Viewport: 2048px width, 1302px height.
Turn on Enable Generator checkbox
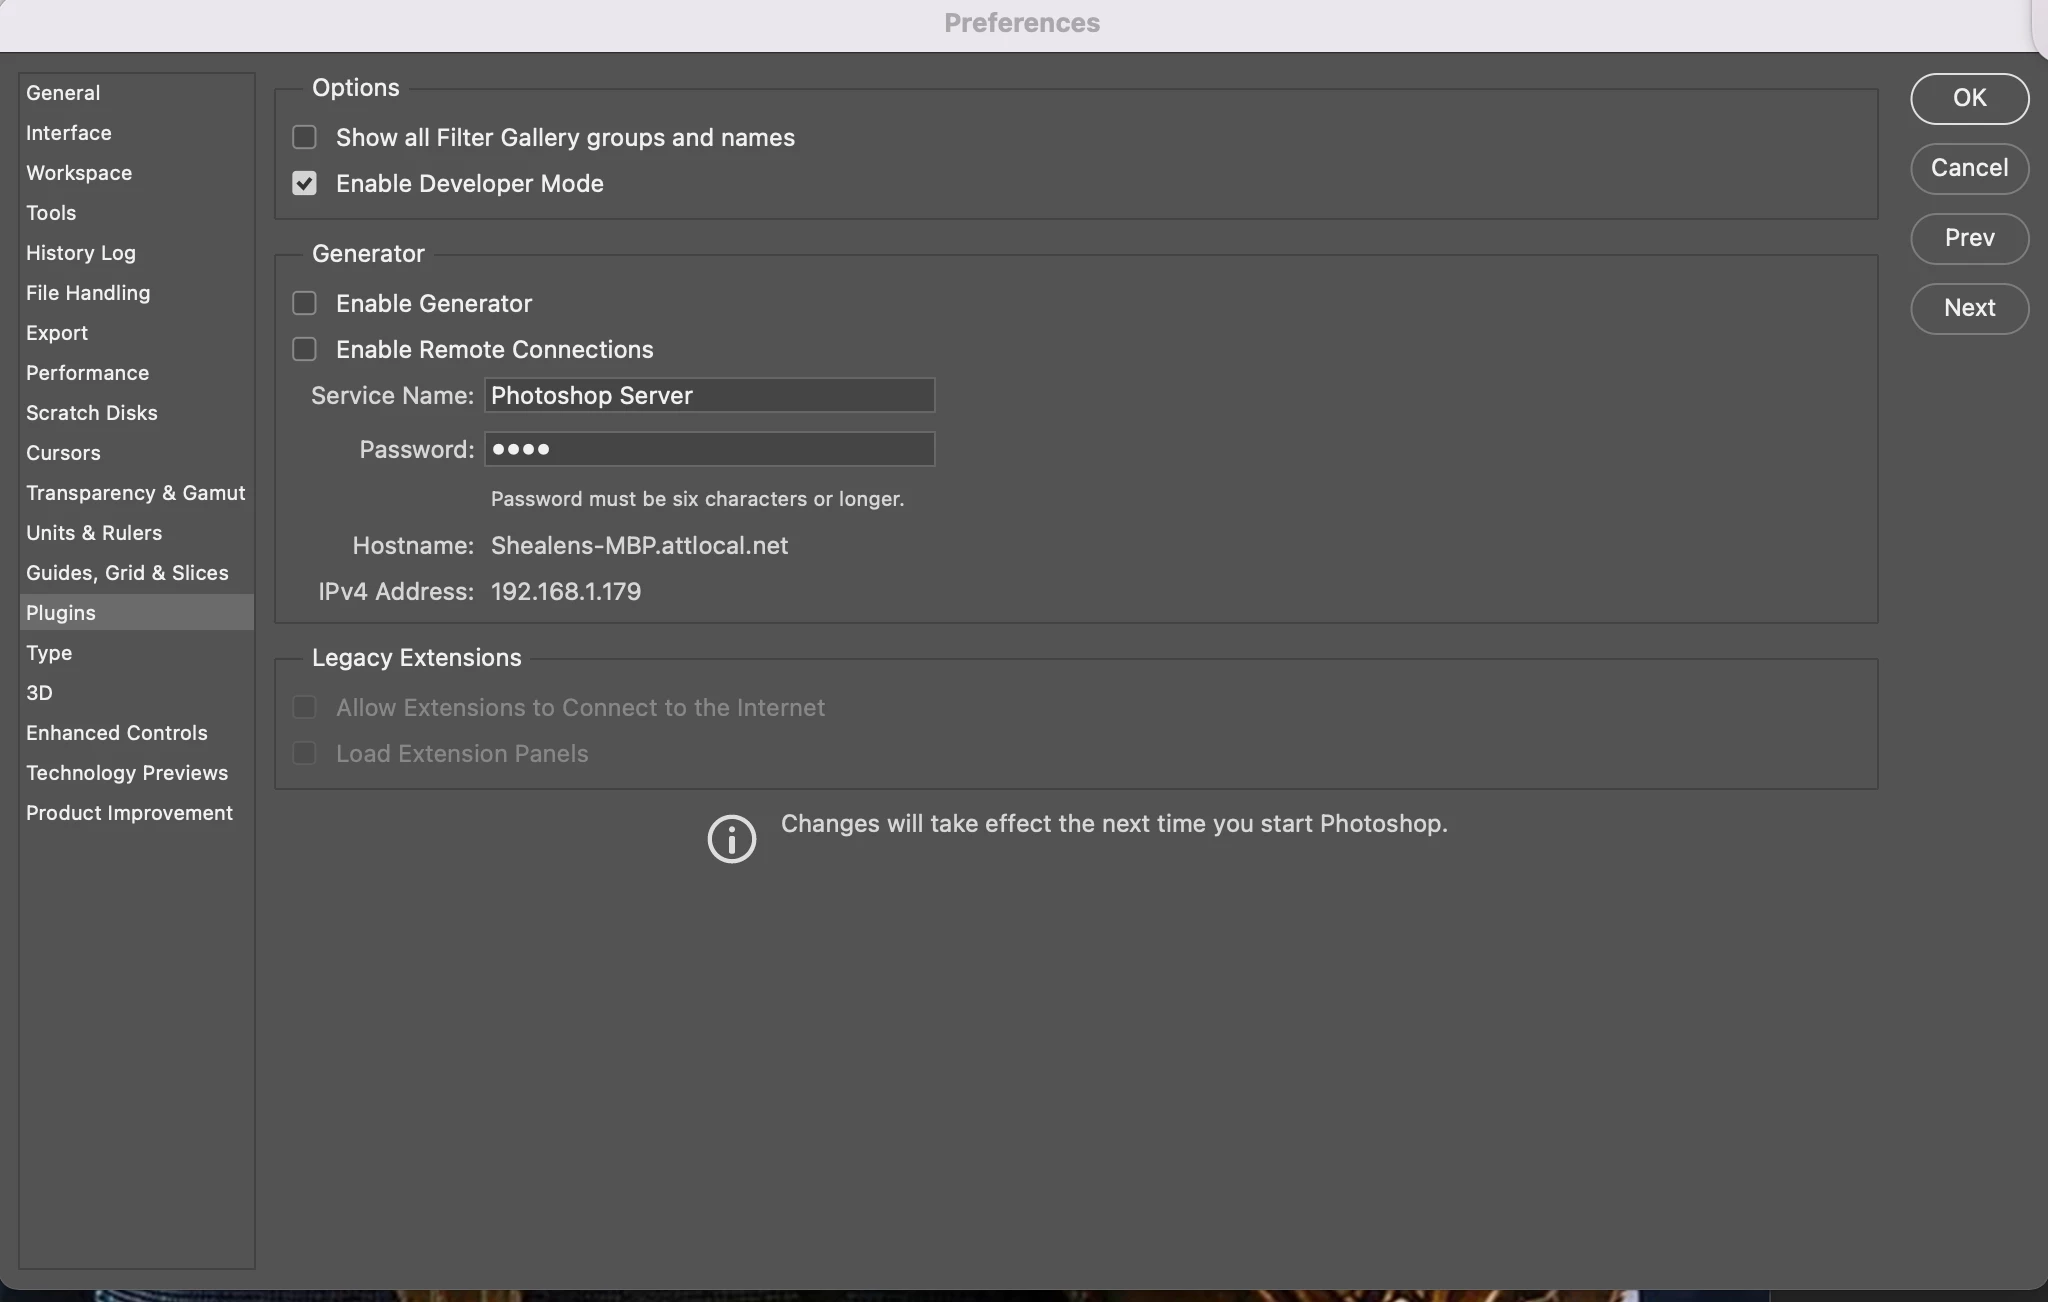304,303
